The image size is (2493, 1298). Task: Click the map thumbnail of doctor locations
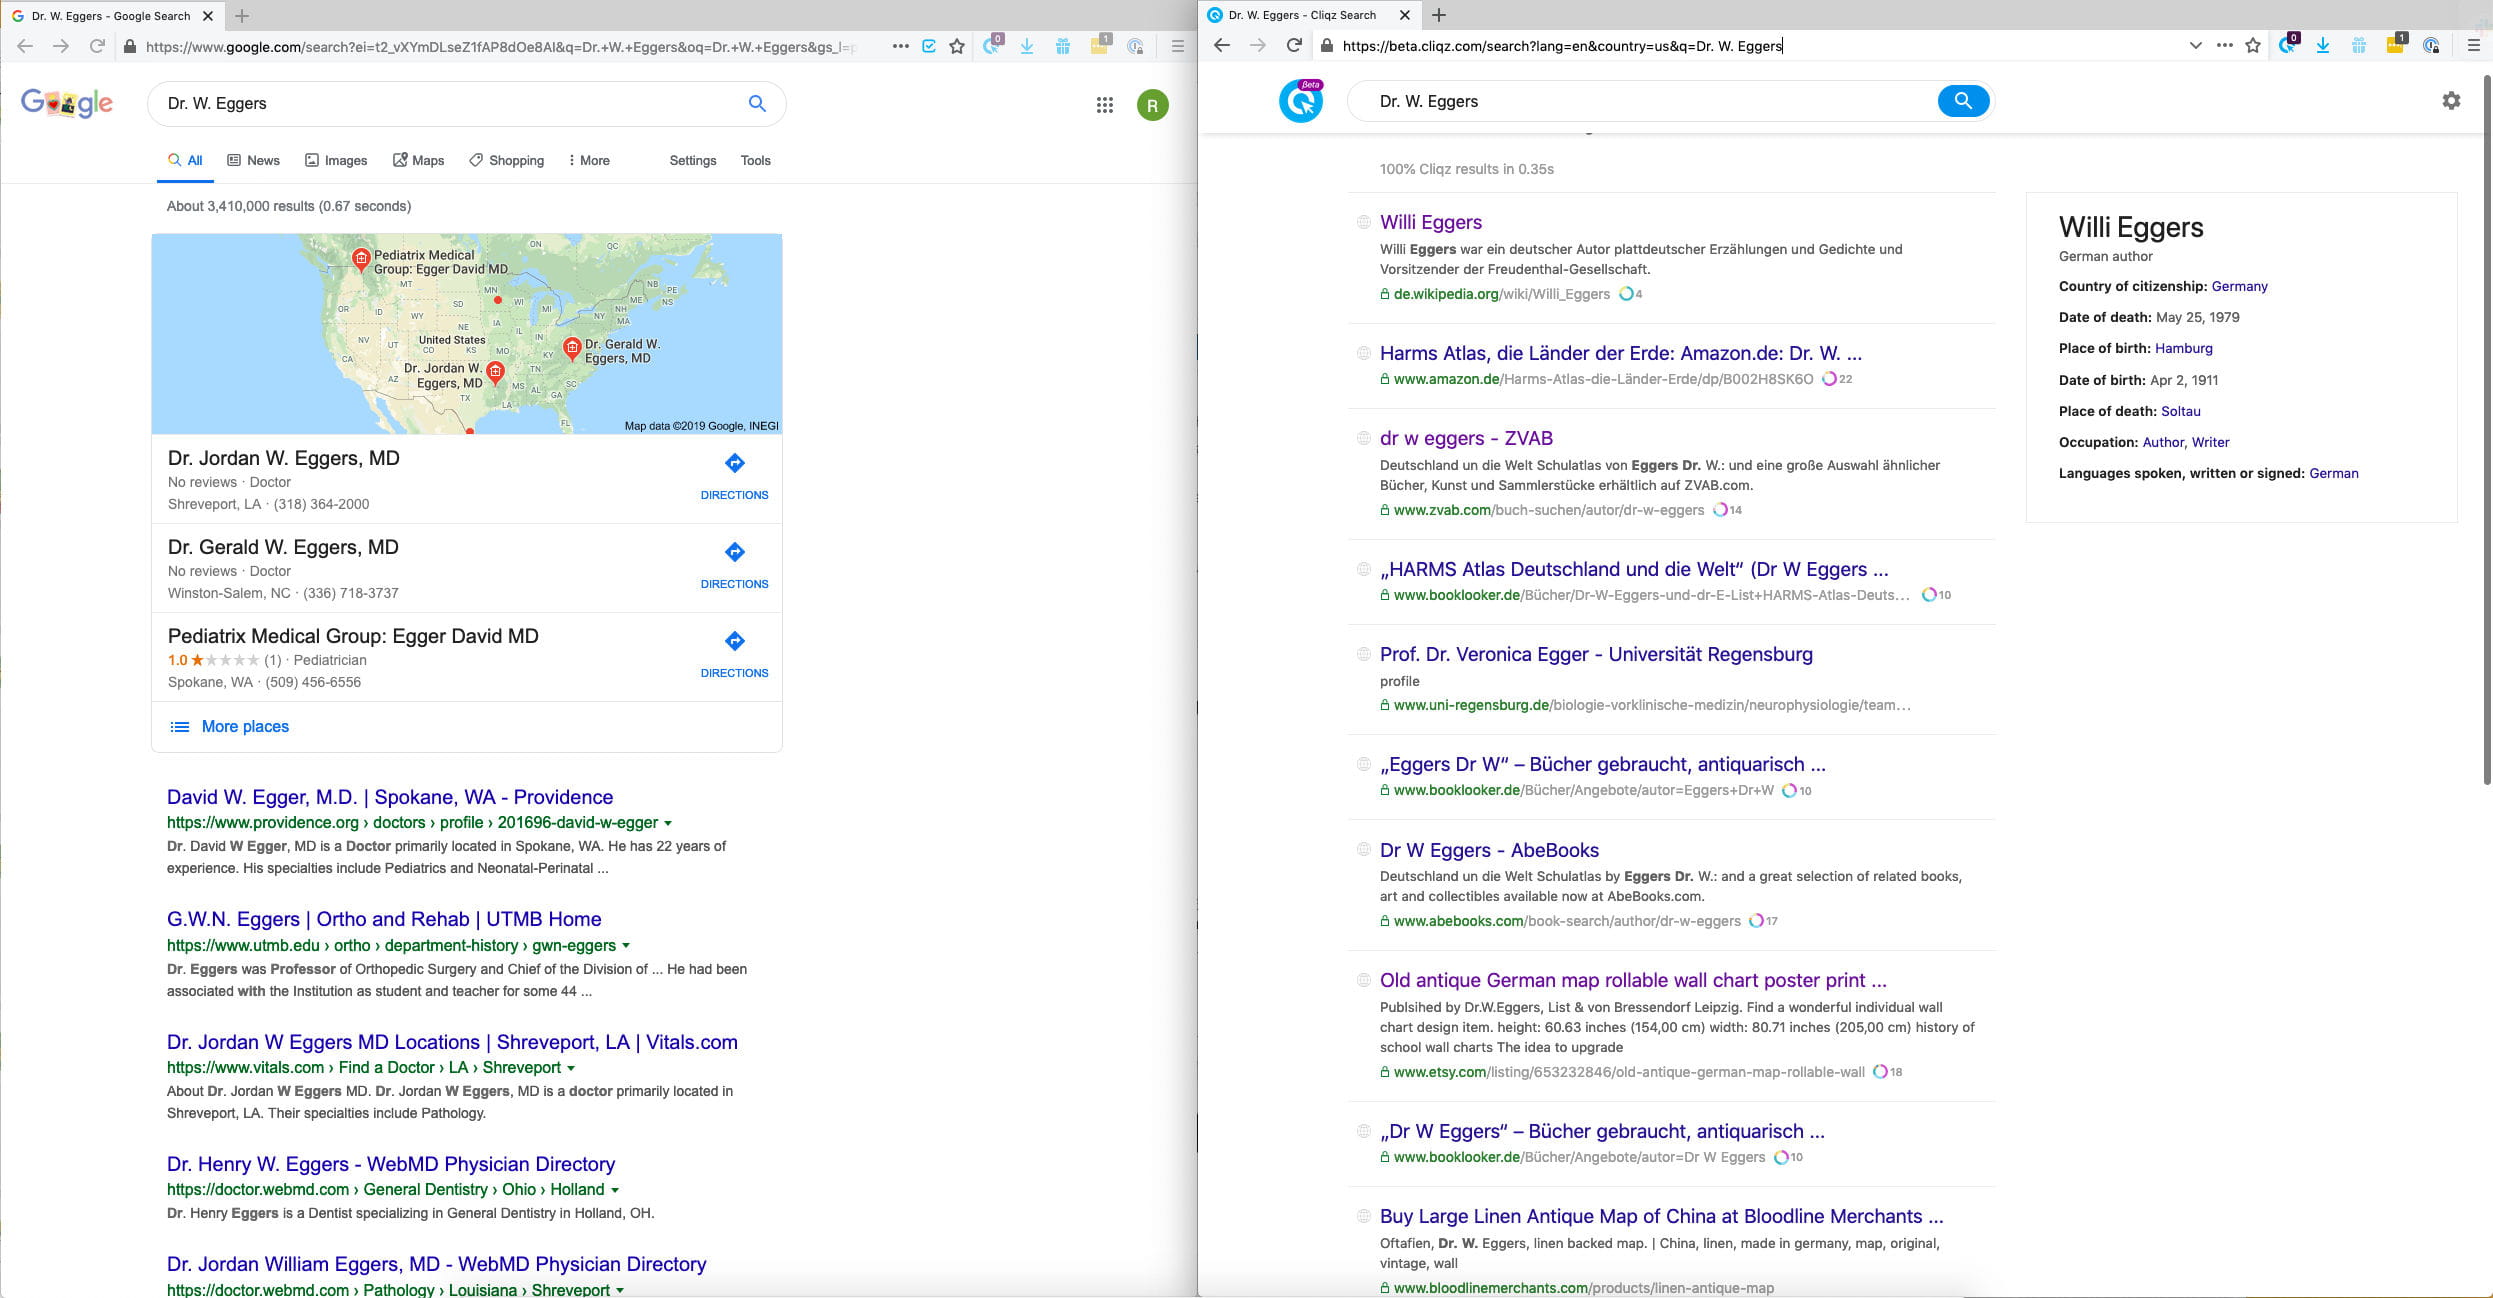[x=467, y=334]
